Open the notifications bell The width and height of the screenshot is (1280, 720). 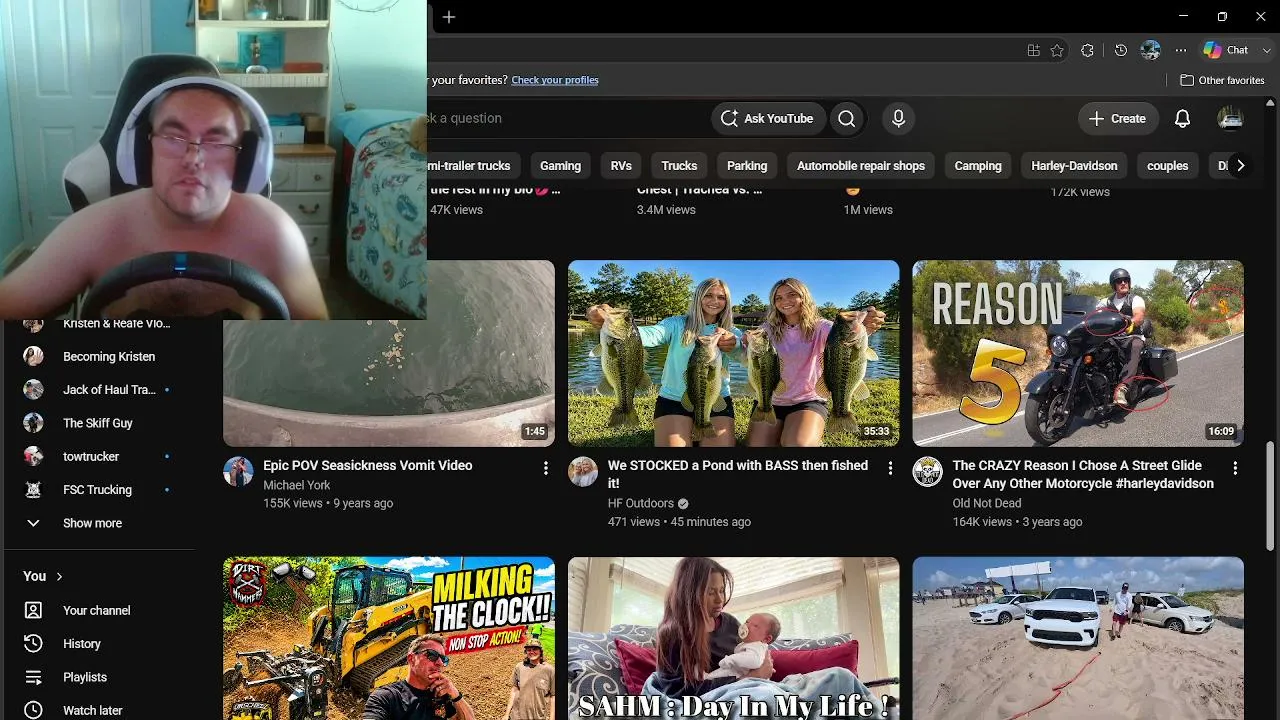click(x=1182, y=118)
